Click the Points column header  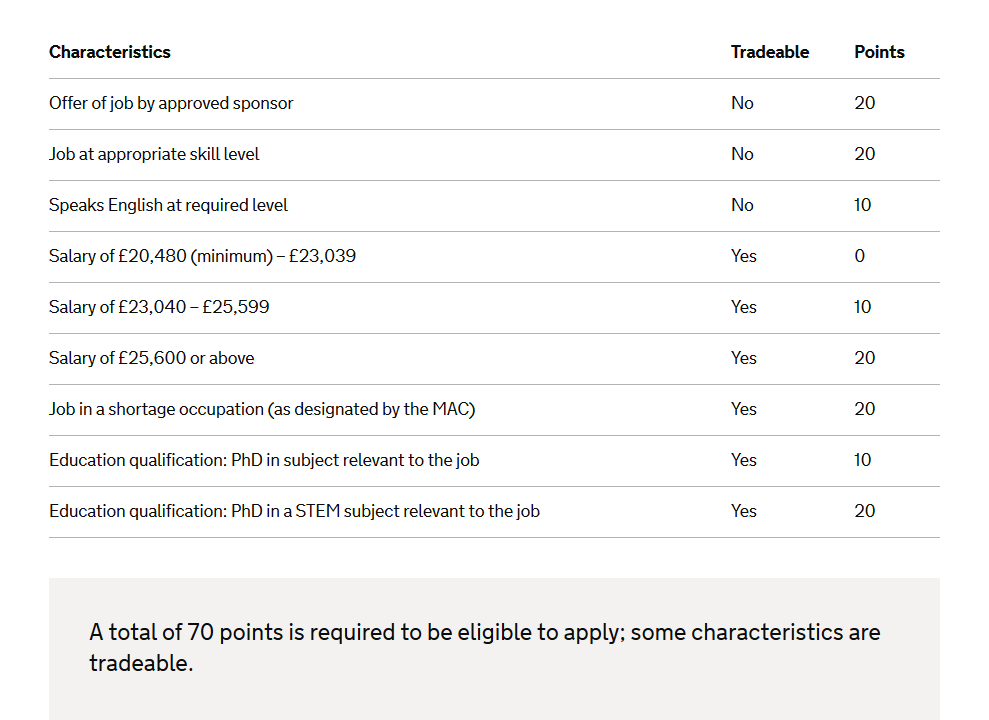(879, 52)
